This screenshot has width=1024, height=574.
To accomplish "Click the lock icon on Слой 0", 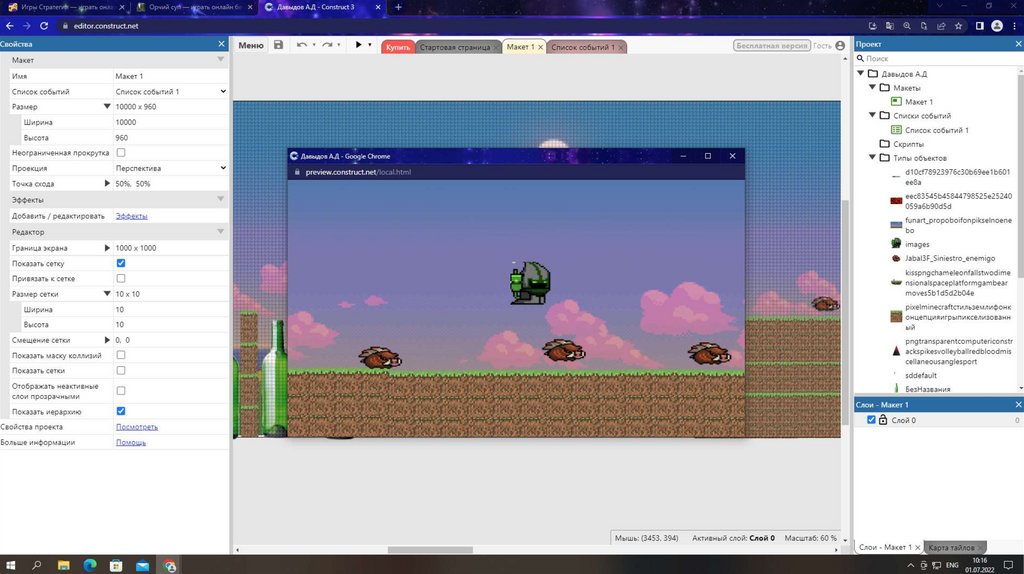I will click(882, 420).
